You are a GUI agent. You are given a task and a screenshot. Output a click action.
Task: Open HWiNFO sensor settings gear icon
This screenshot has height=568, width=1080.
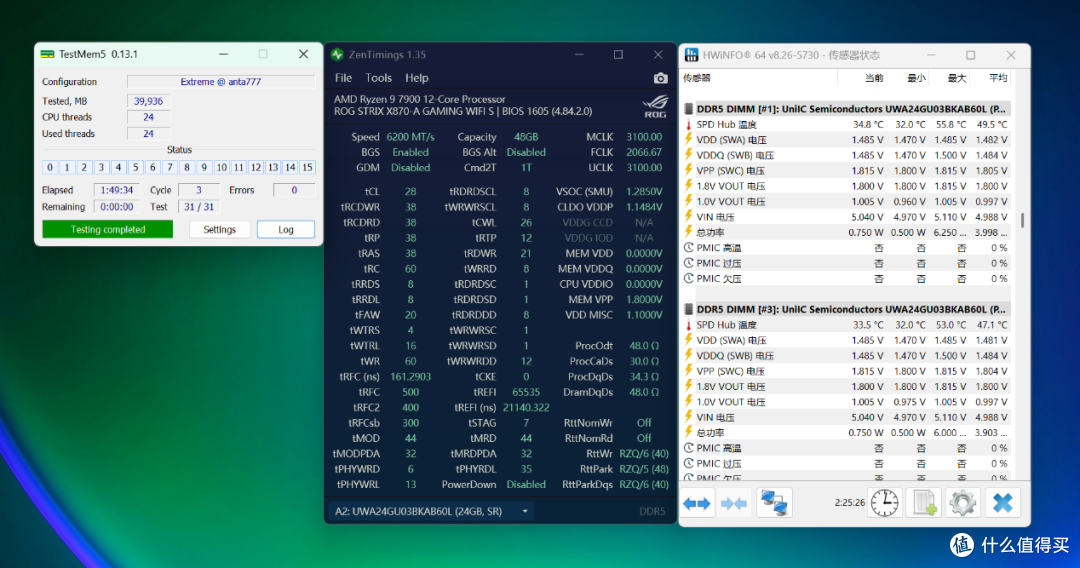[x=962, y=503]
